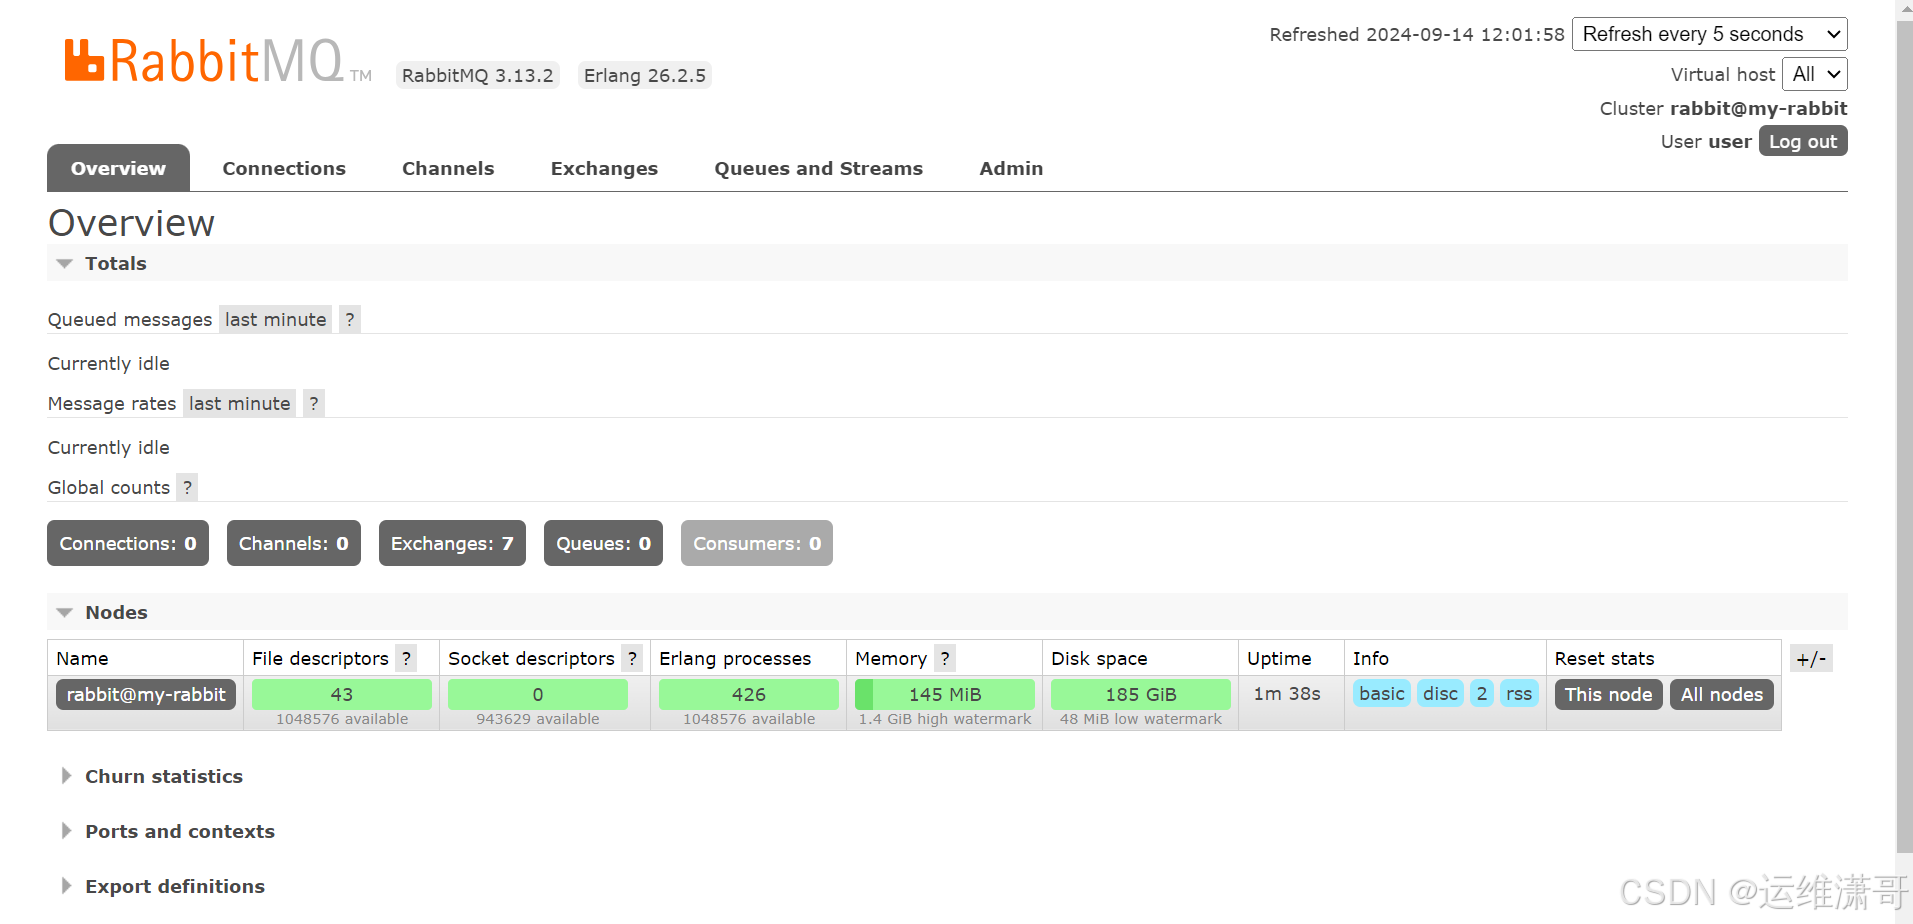Viewport: 1913px width, 924px height.
Task: Click the 2 info tag
Action: tap(1482, 693)
